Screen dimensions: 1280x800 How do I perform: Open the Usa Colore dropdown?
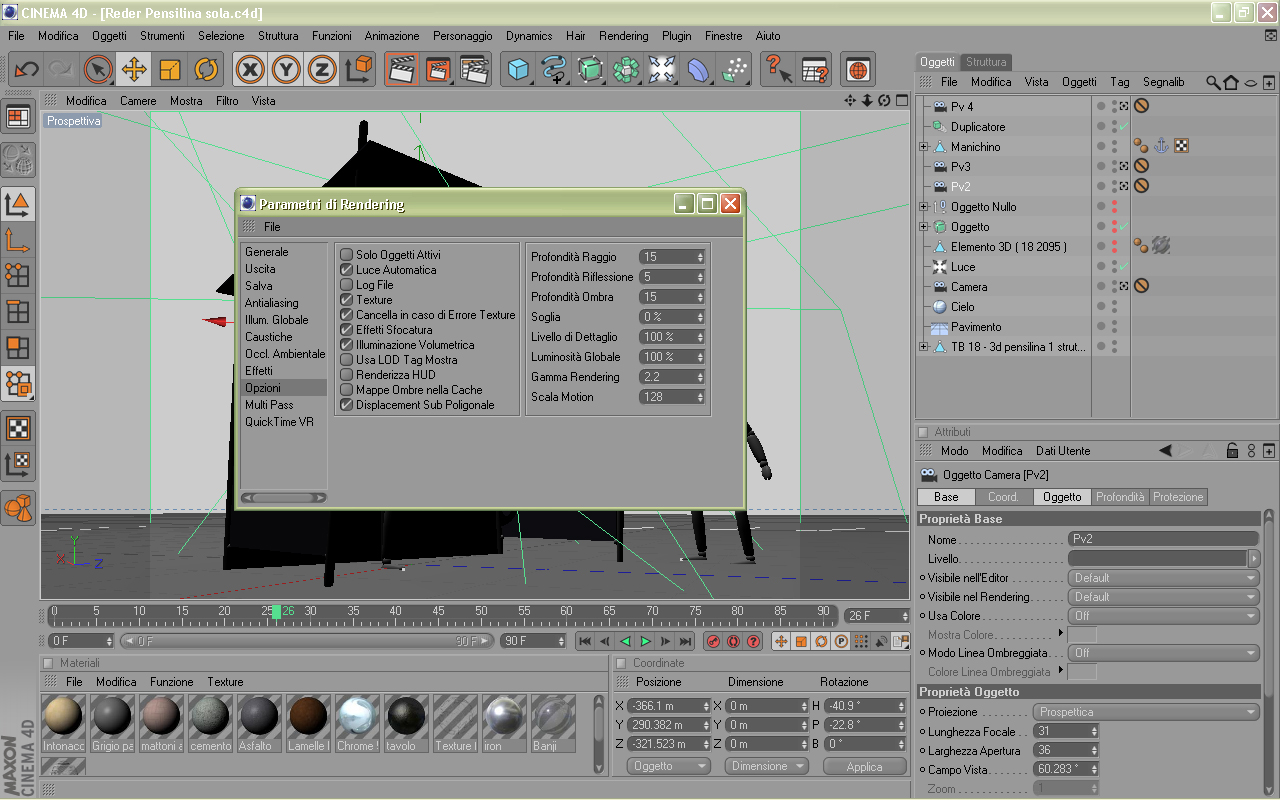coord(1164,616)
